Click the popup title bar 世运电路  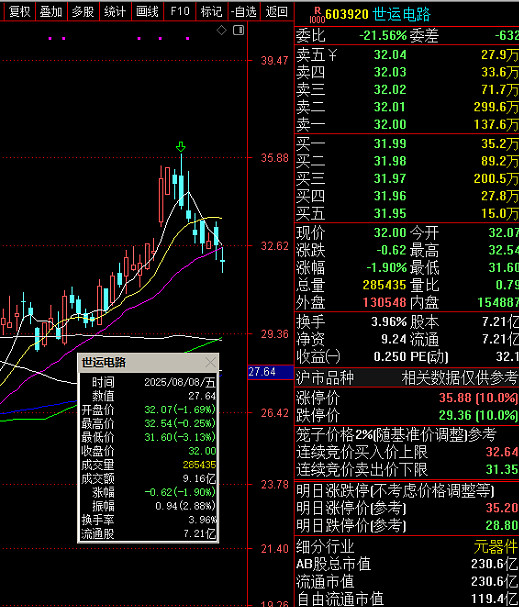tap(149, 362)
